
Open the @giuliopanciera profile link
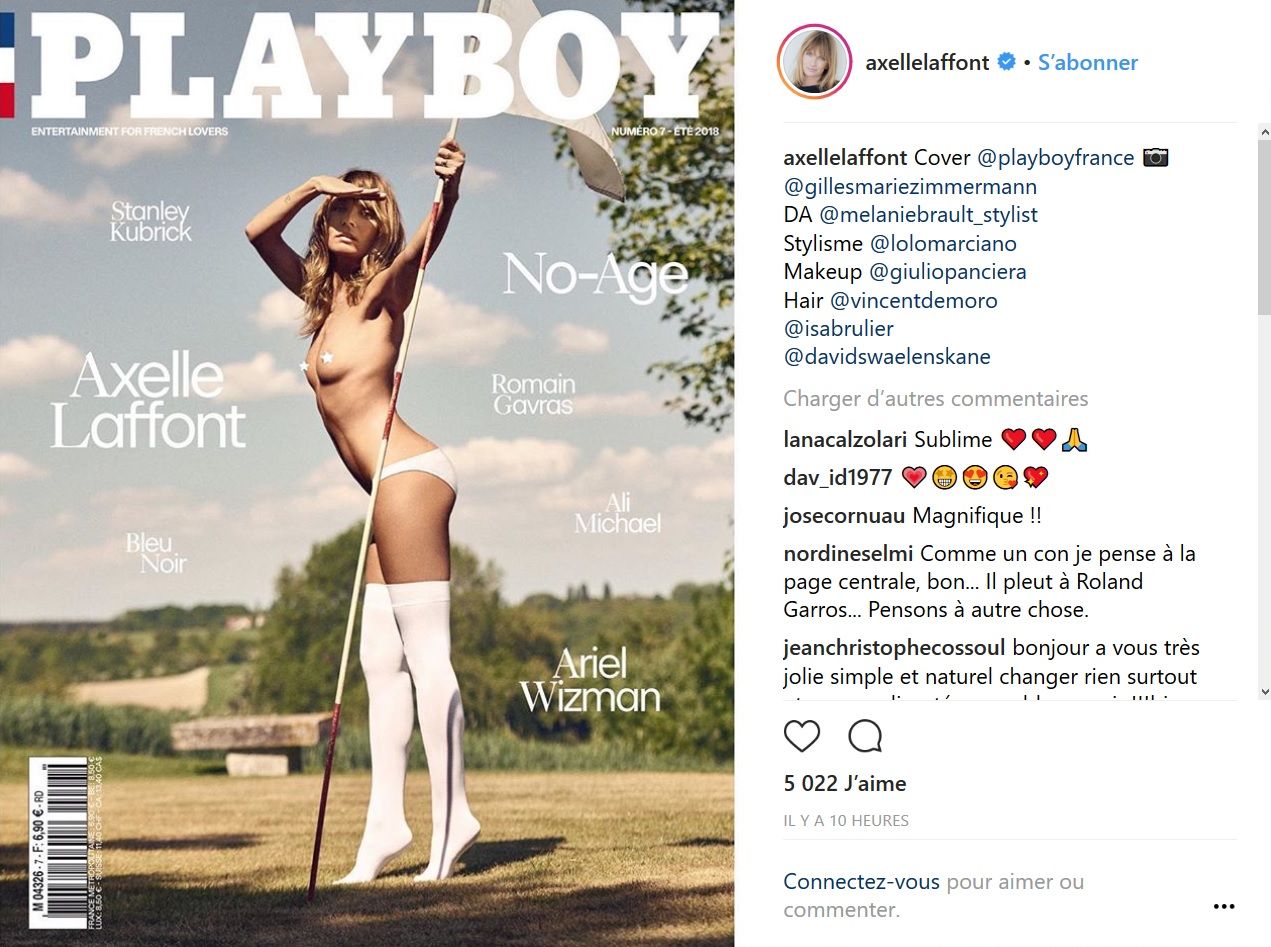[947, 271]
